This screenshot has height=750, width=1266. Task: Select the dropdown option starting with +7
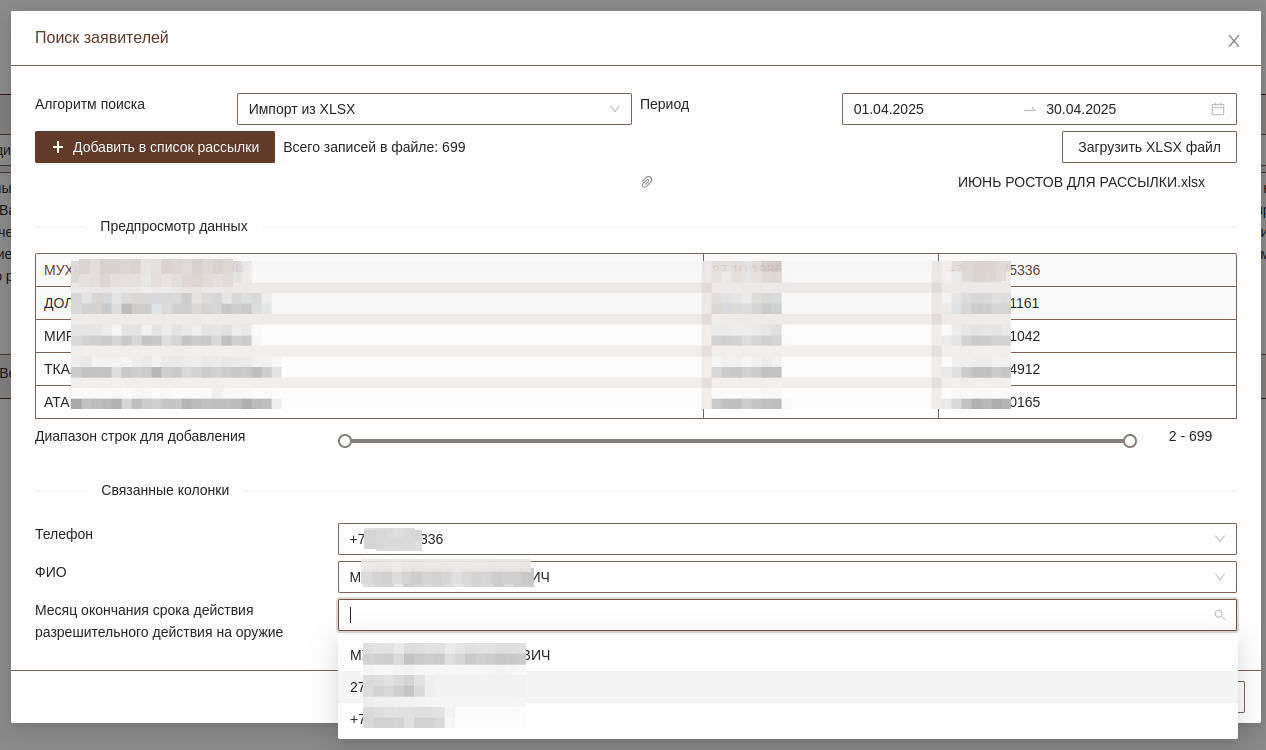pos(787,719)
